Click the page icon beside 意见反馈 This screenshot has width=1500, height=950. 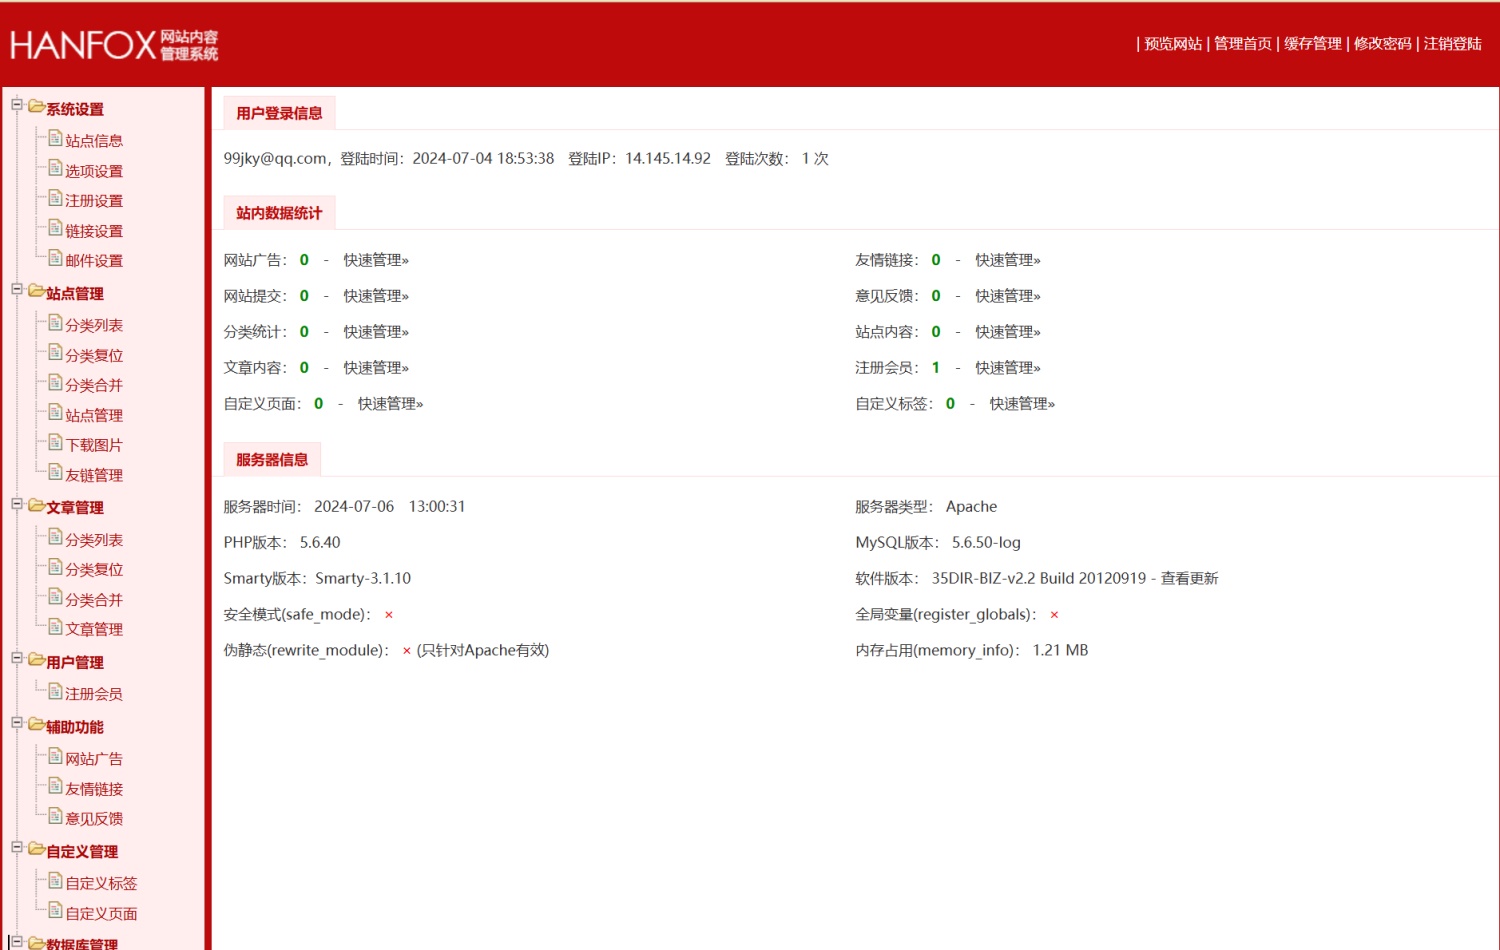click(x=56, y=816)
